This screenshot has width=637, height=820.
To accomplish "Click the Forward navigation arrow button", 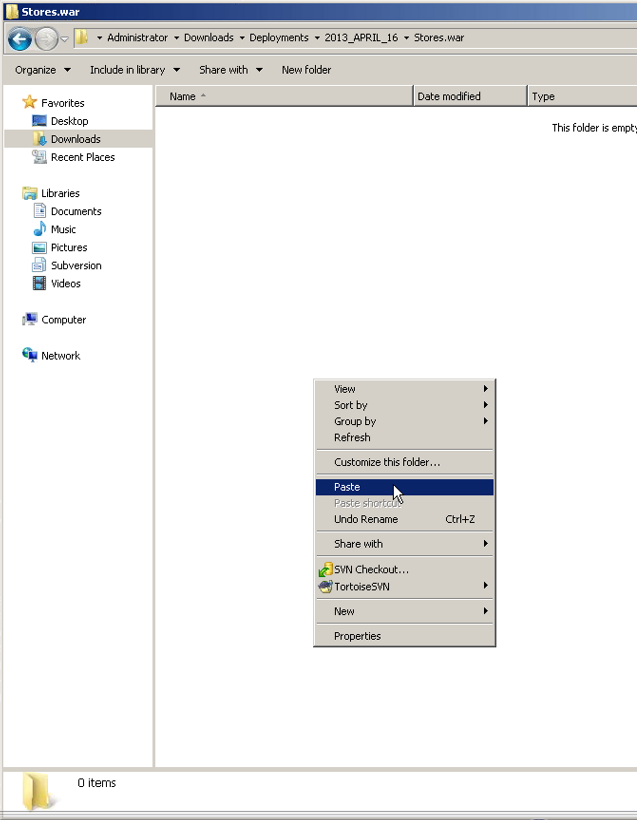I will point(46,39).
